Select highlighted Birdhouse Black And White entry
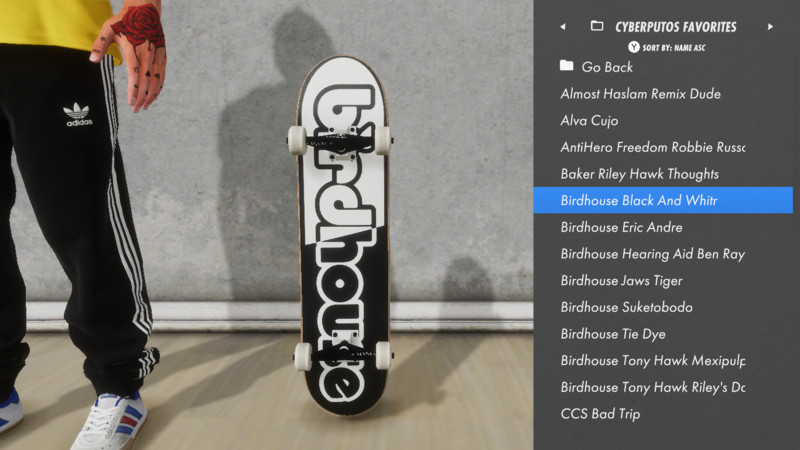 (663, 200)
